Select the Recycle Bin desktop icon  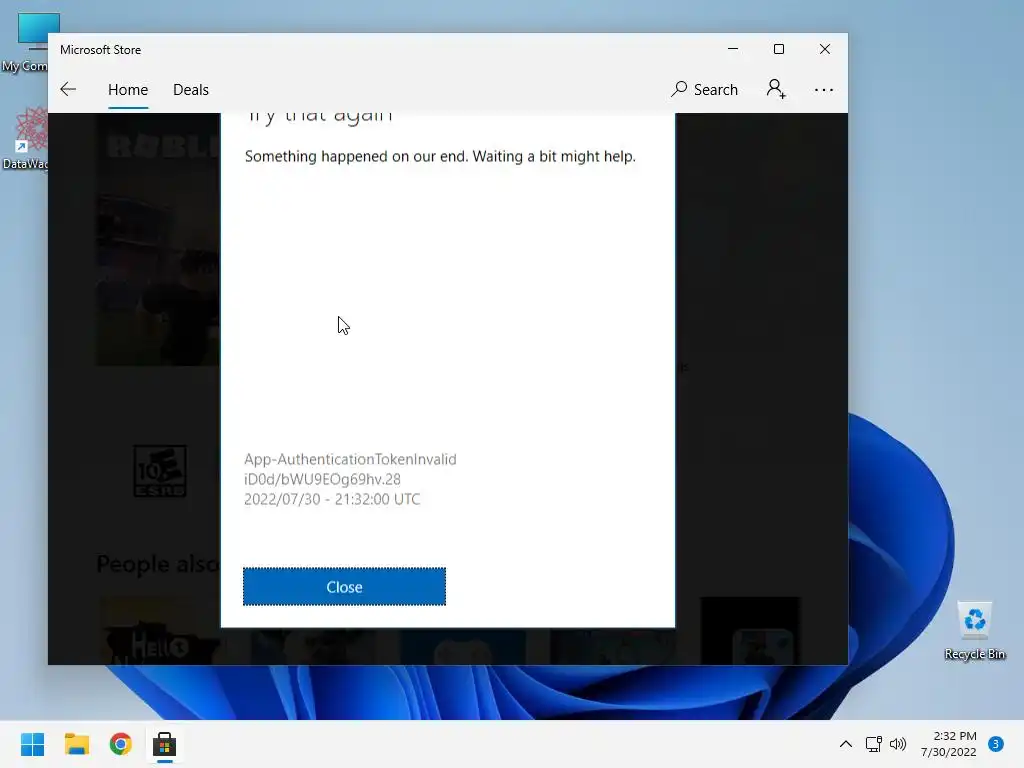pos(974,630)
